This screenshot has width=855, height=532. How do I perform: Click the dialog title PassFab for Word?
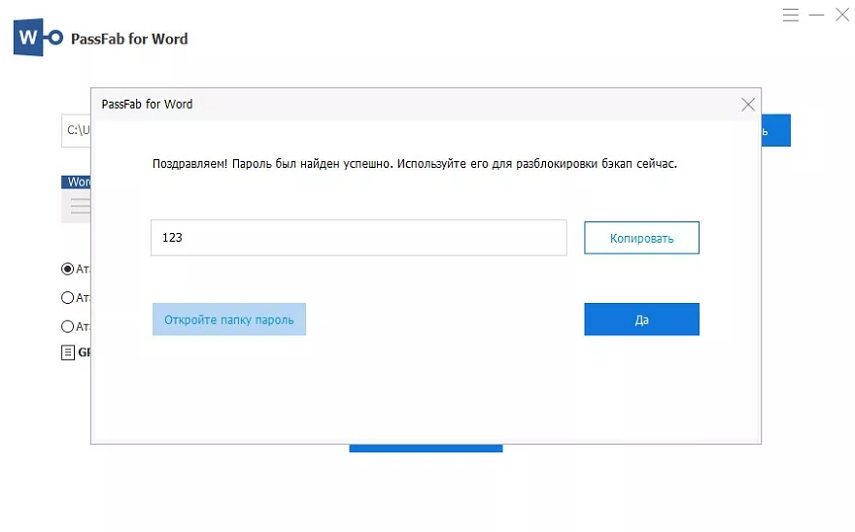[x=147, y=104]
